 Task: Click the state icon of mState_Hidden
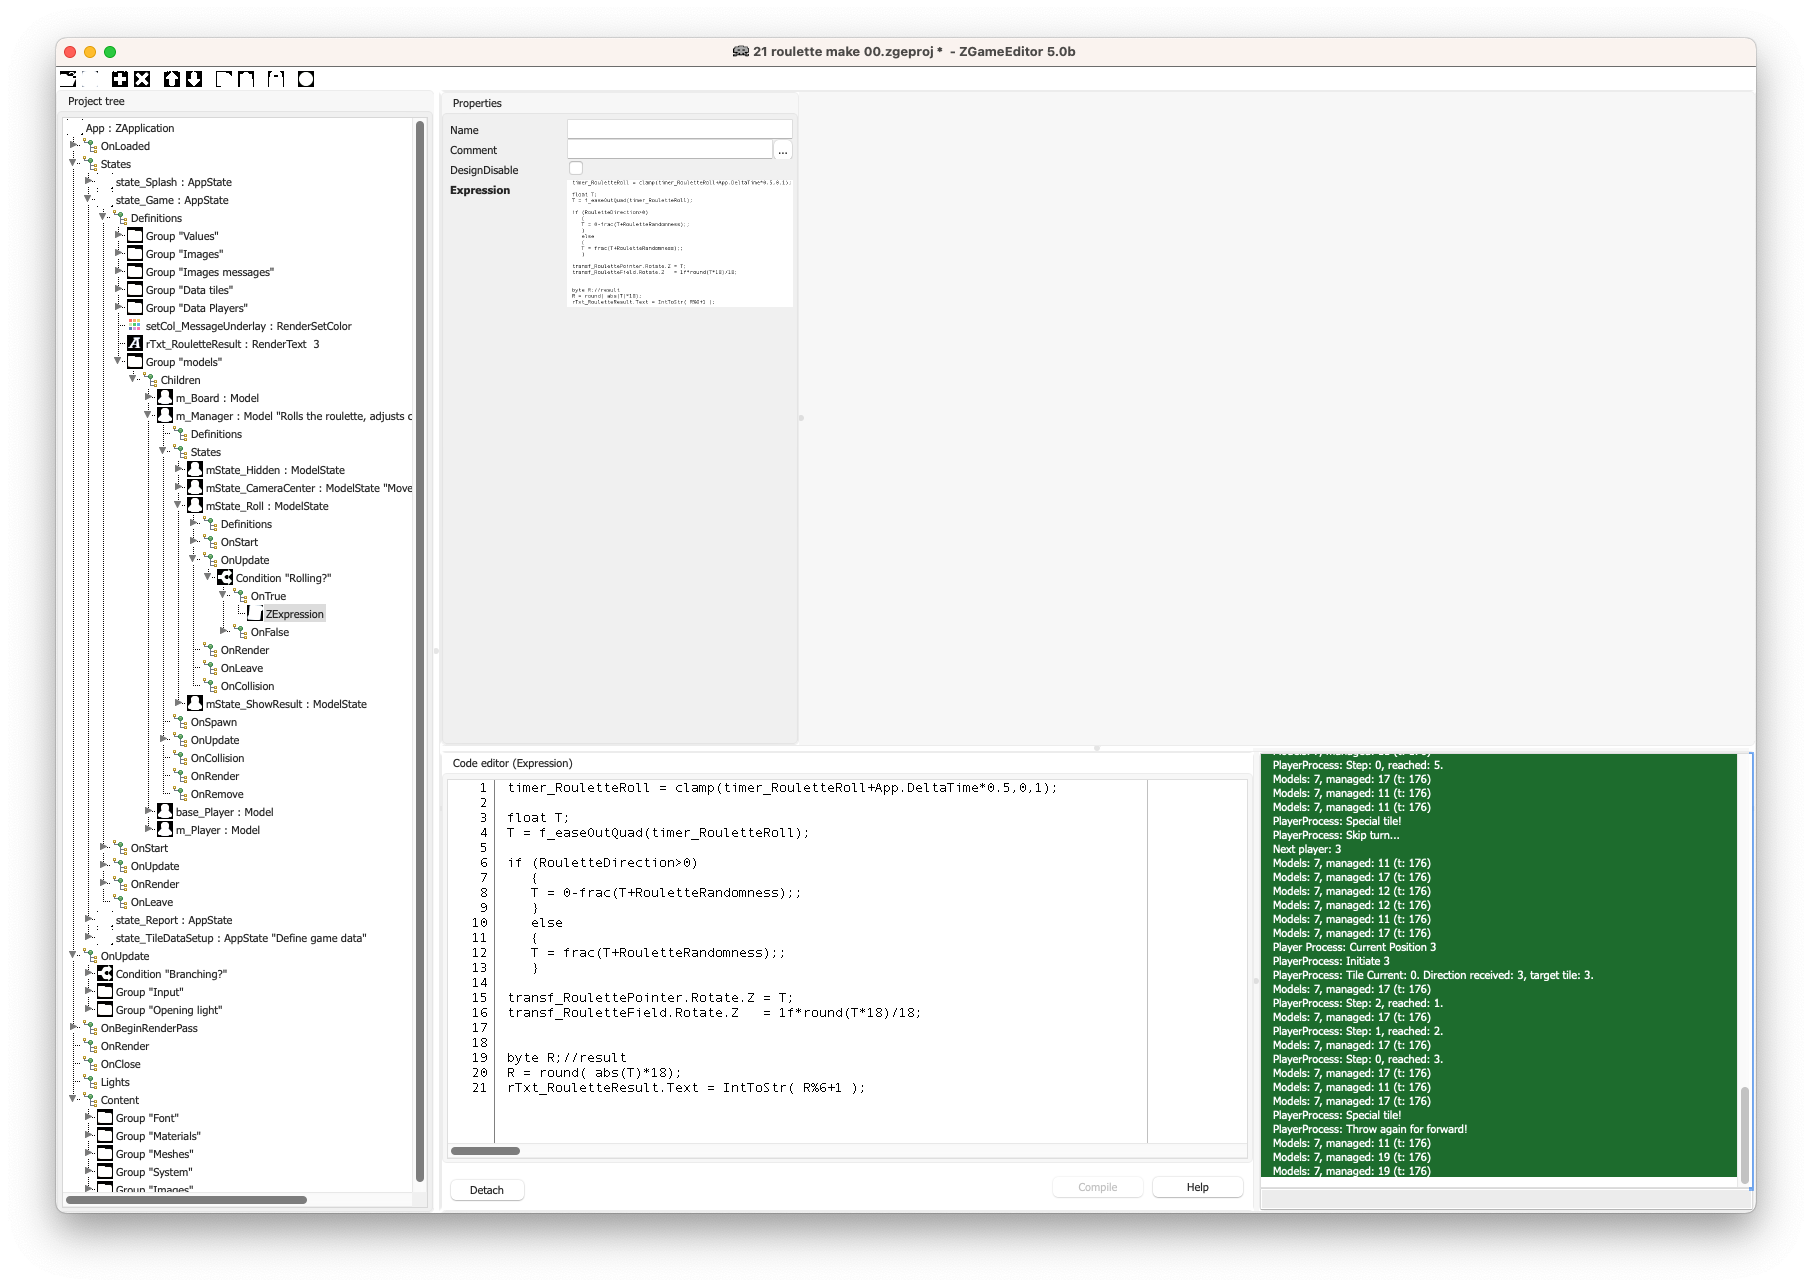coord(195,470)
